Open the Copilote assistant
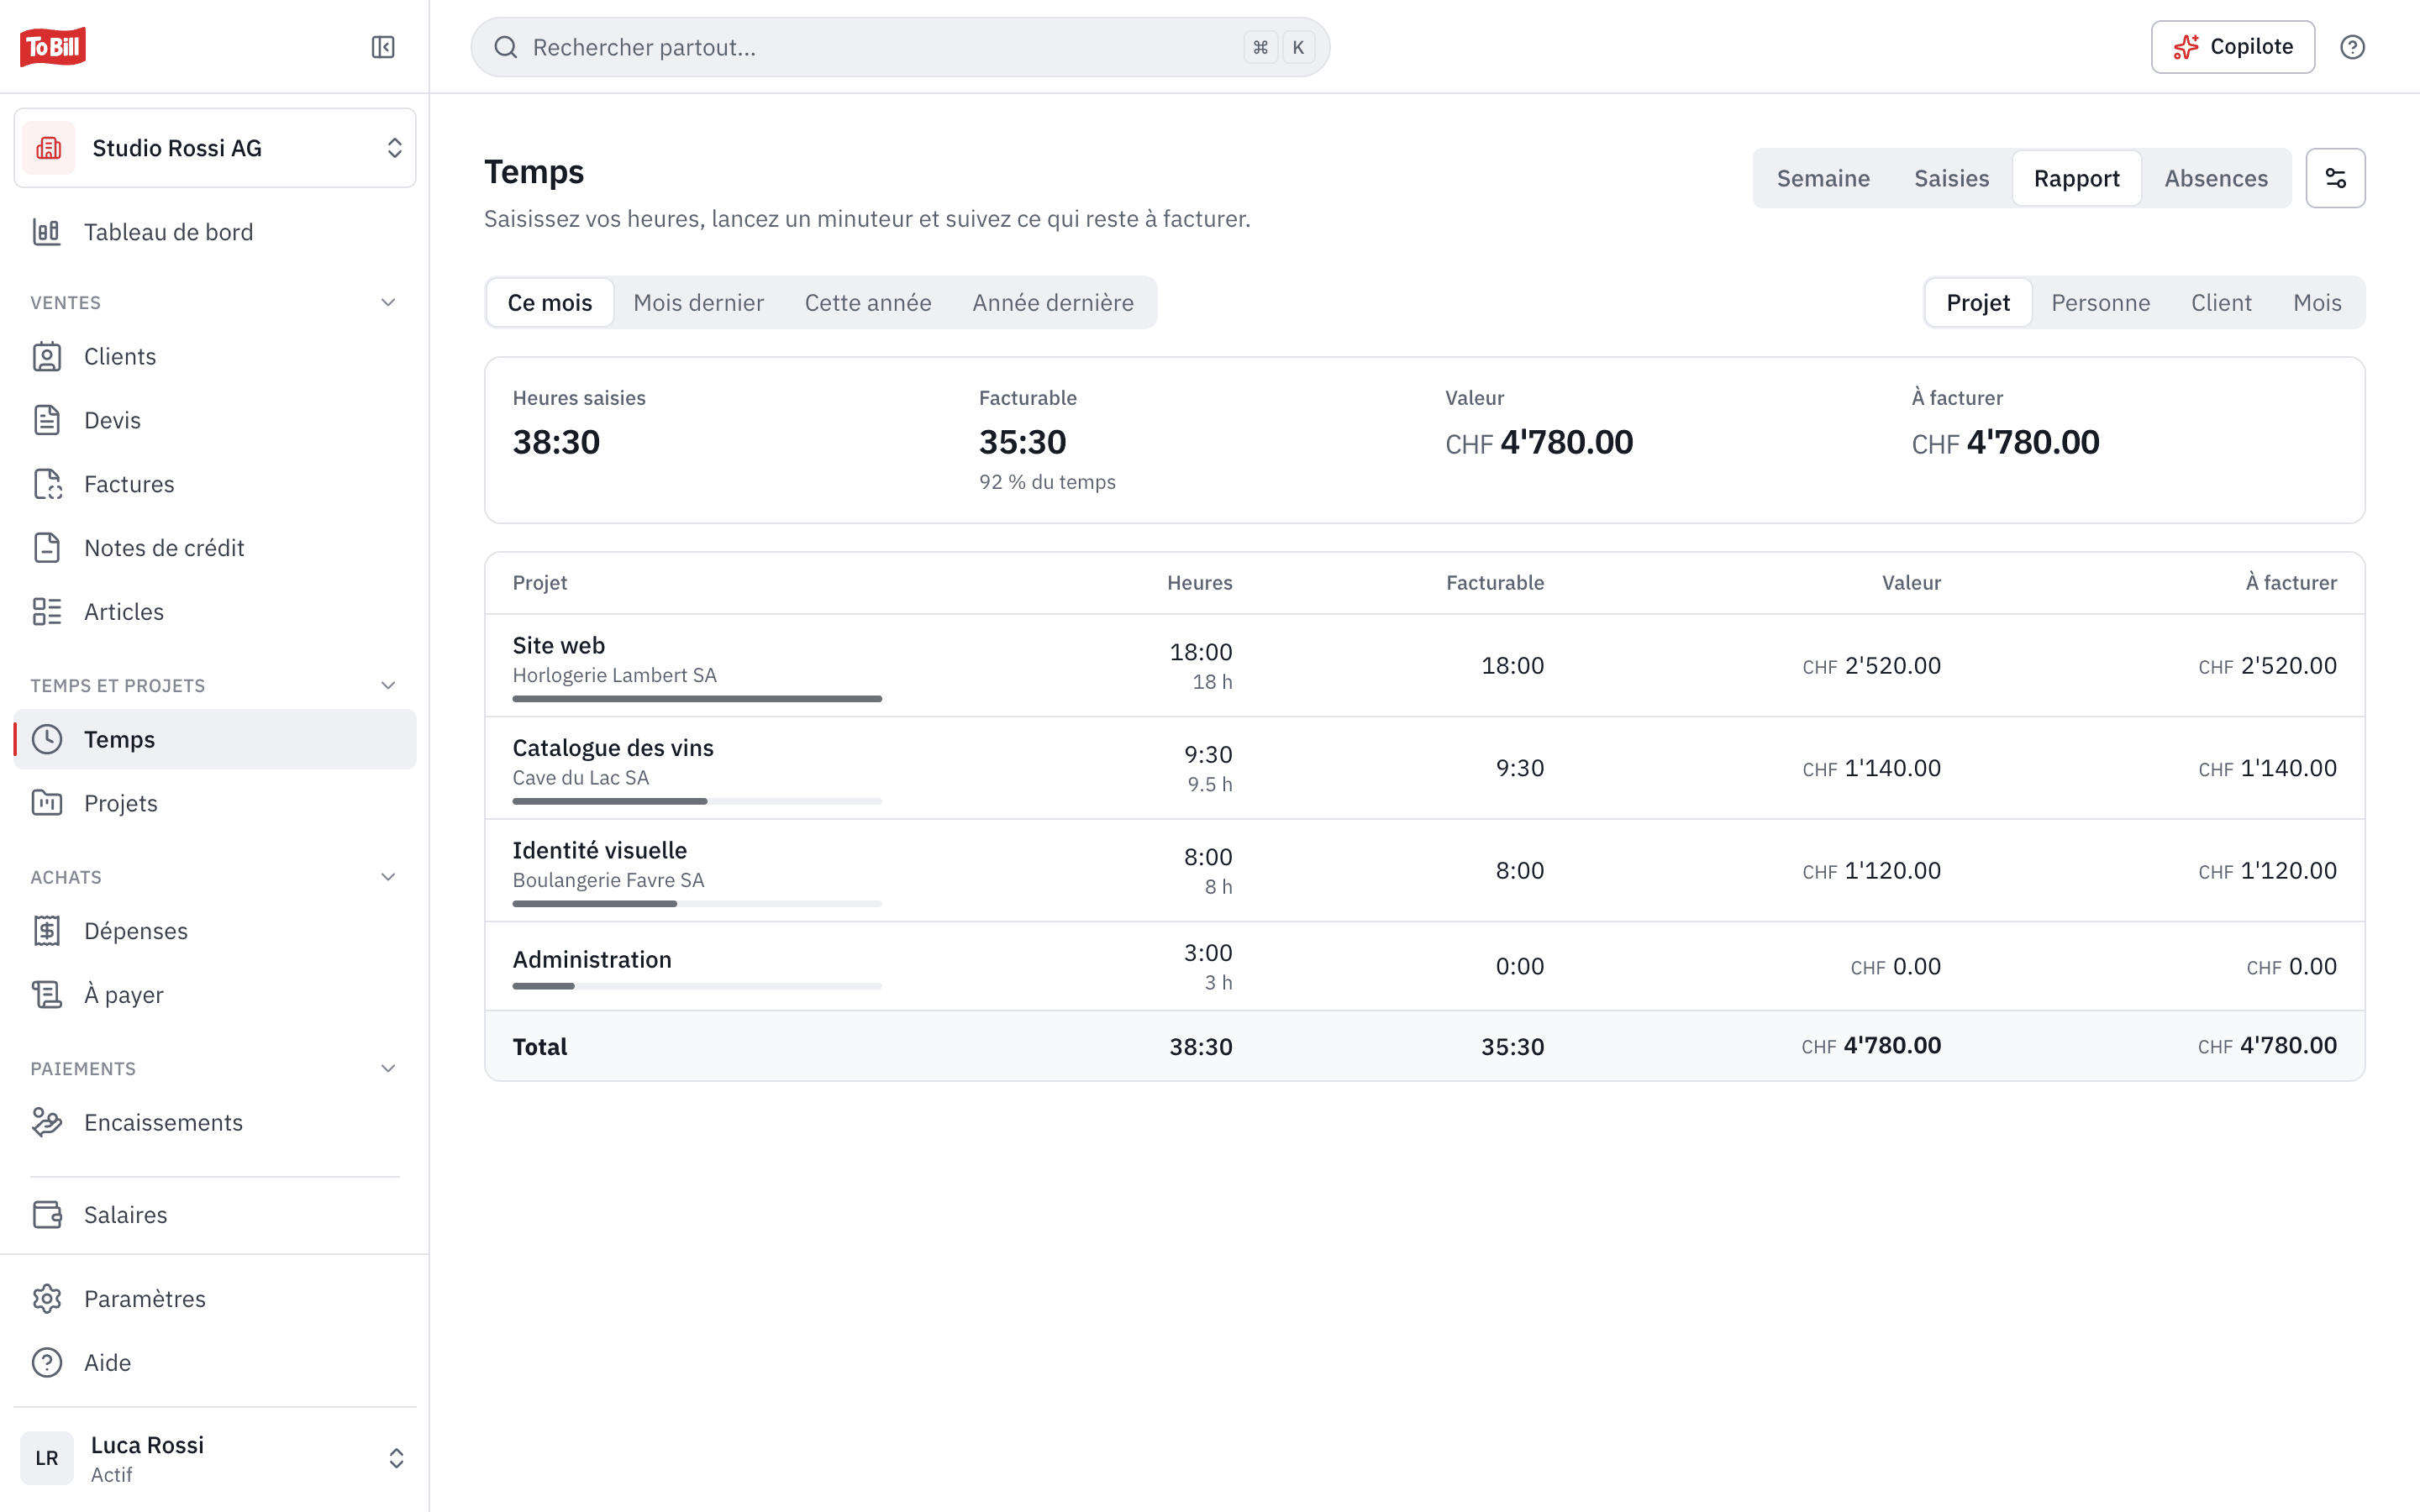This screenshot has width=2420, height=1512. coord(2232,47)
